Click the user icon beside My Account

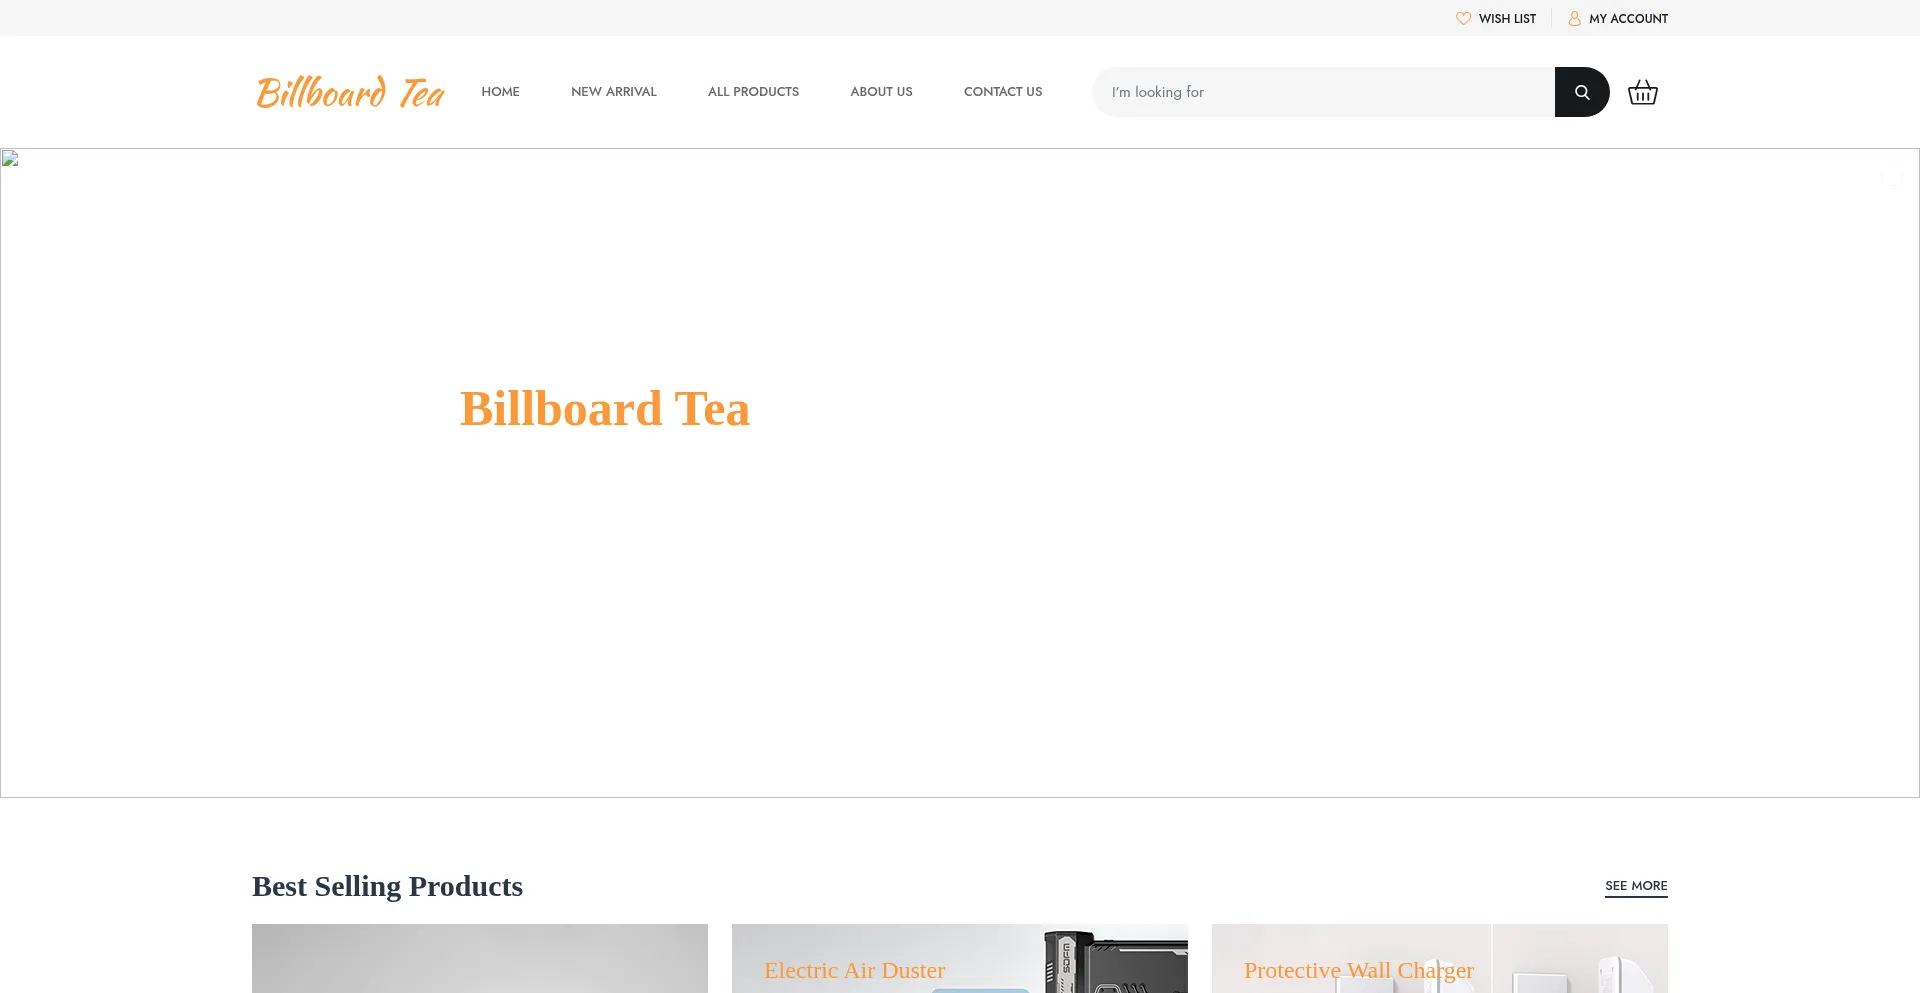[1574, 18]
